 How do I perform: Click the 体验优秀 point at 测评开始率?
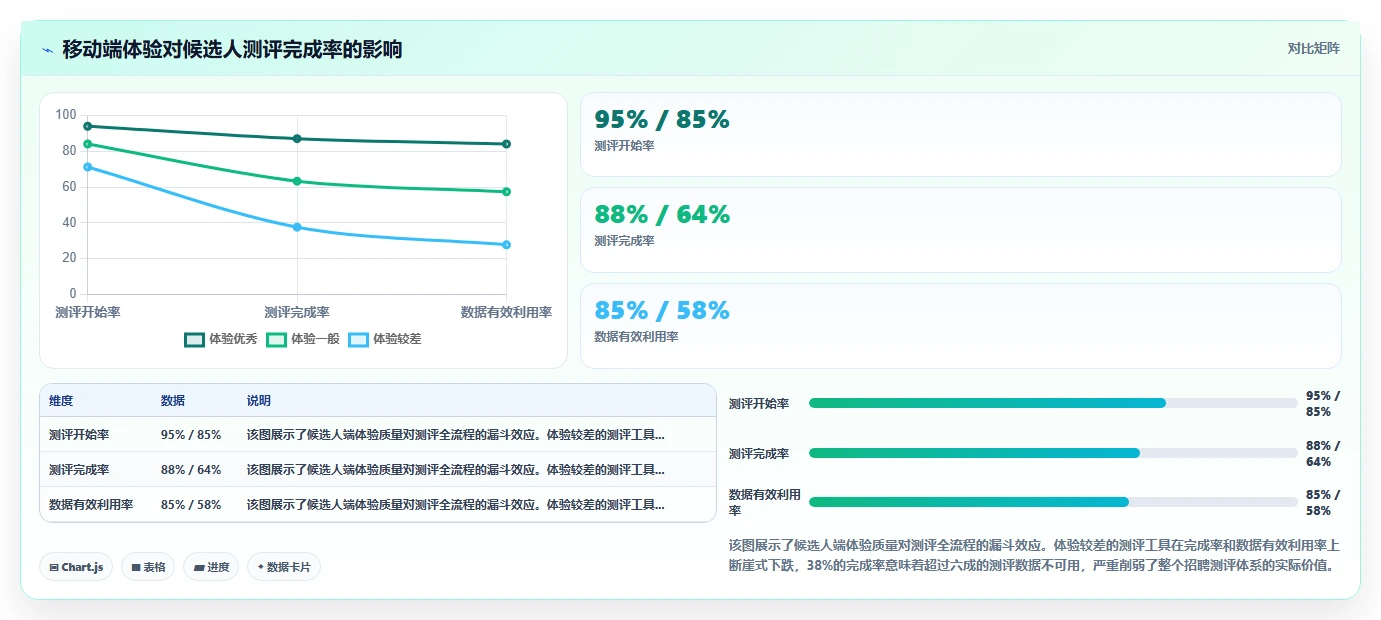click(x=88, y=126)
